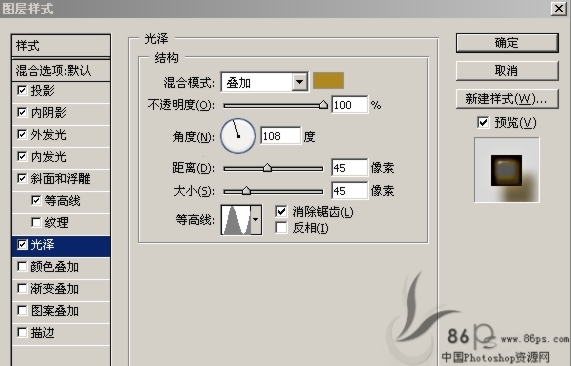Toggle the 内发光 inner glow checkbox
571x366 pixels.
pos(22,157)
